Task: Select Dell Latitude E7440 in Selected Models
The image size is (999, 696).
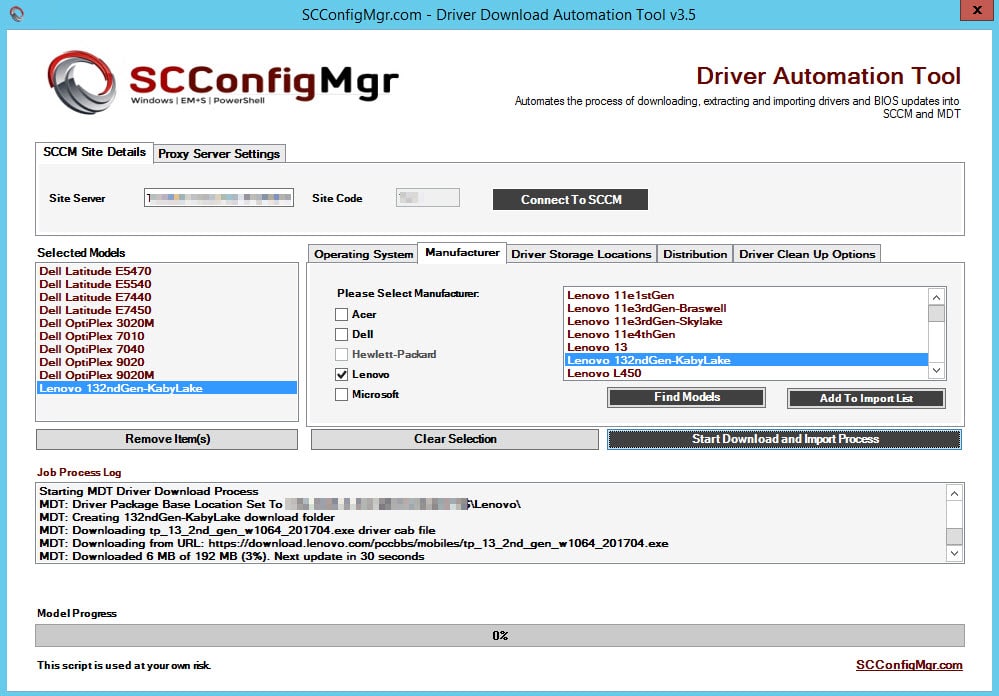Action: coord(167,297)
